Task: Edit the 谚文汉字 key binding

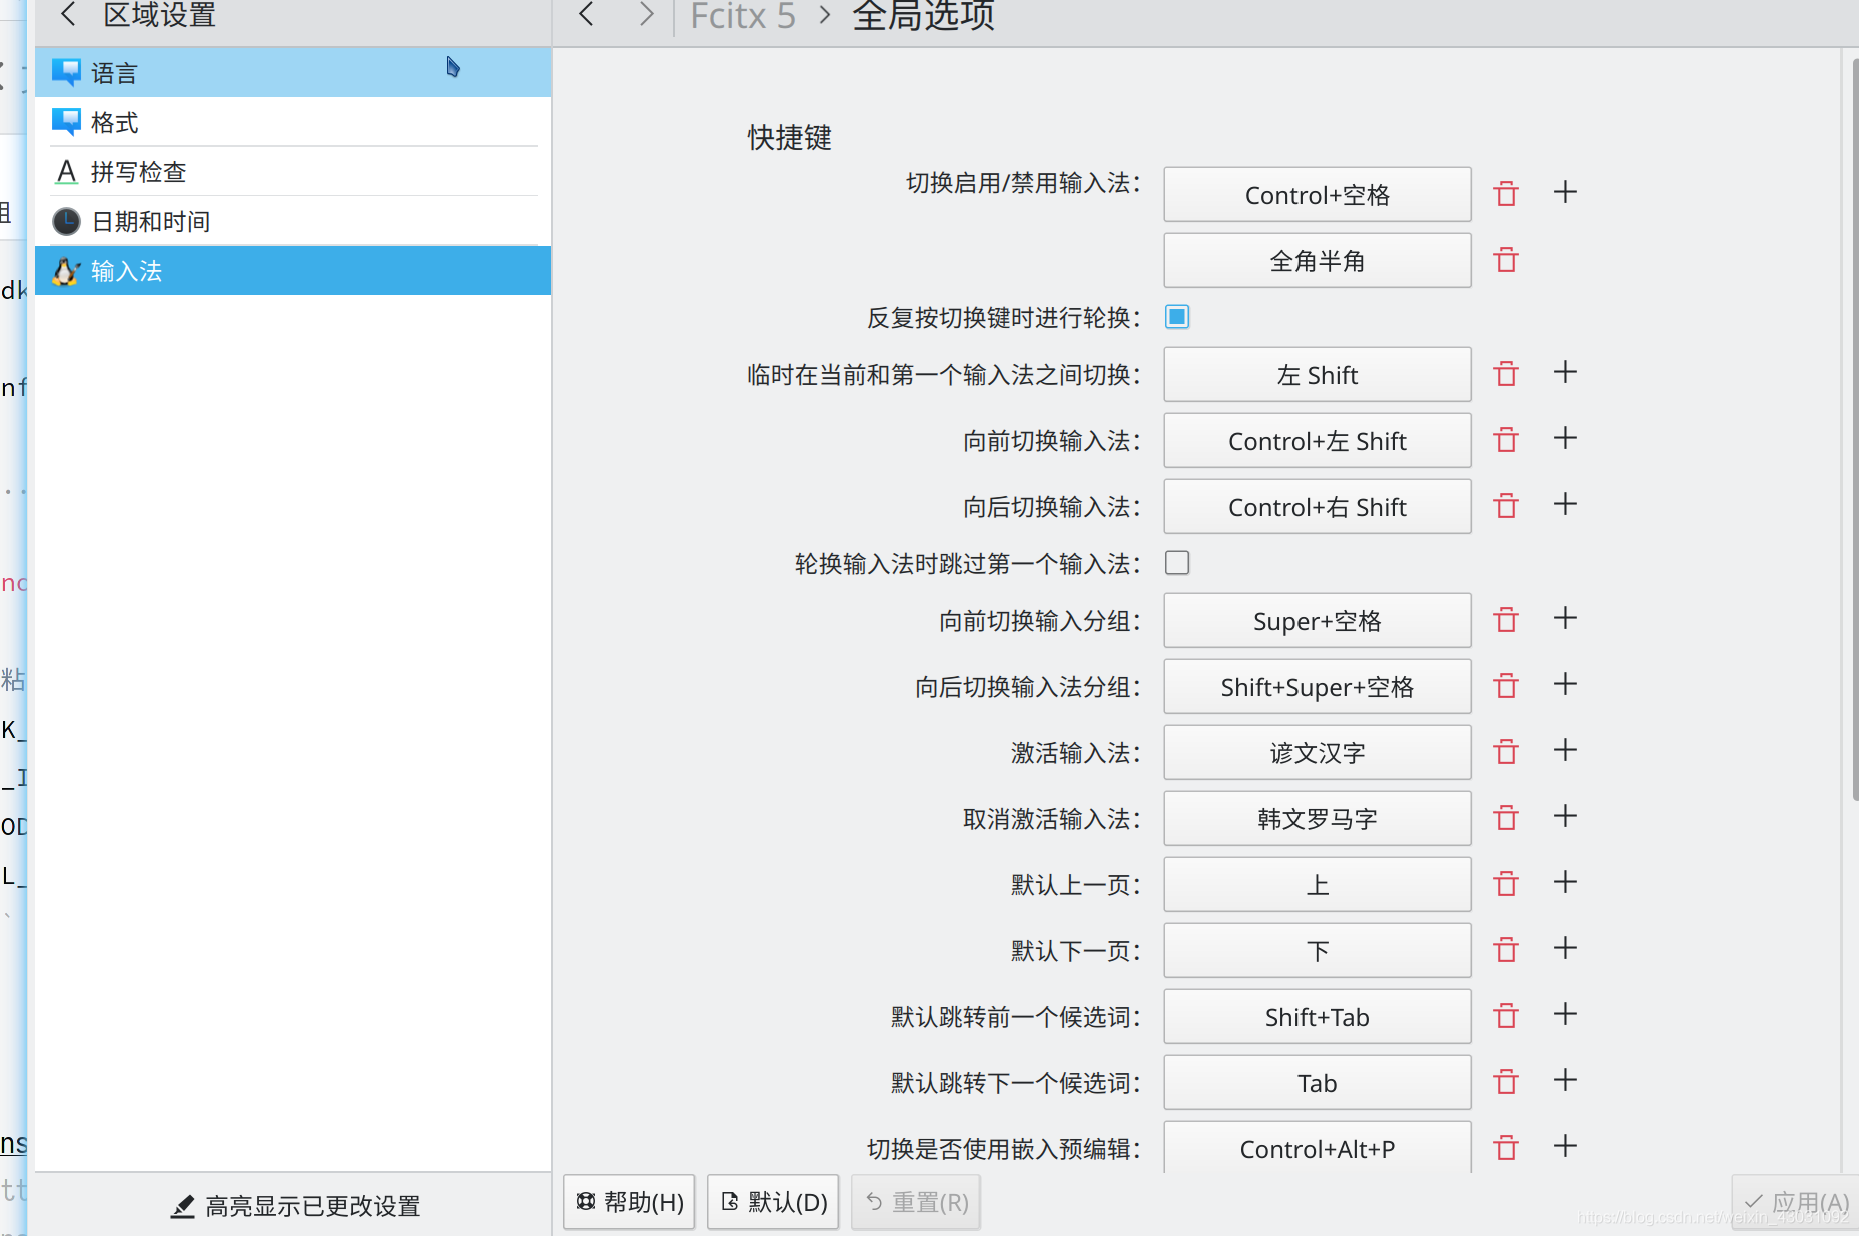Action: pyautogui.click(x=1317, y=752)
